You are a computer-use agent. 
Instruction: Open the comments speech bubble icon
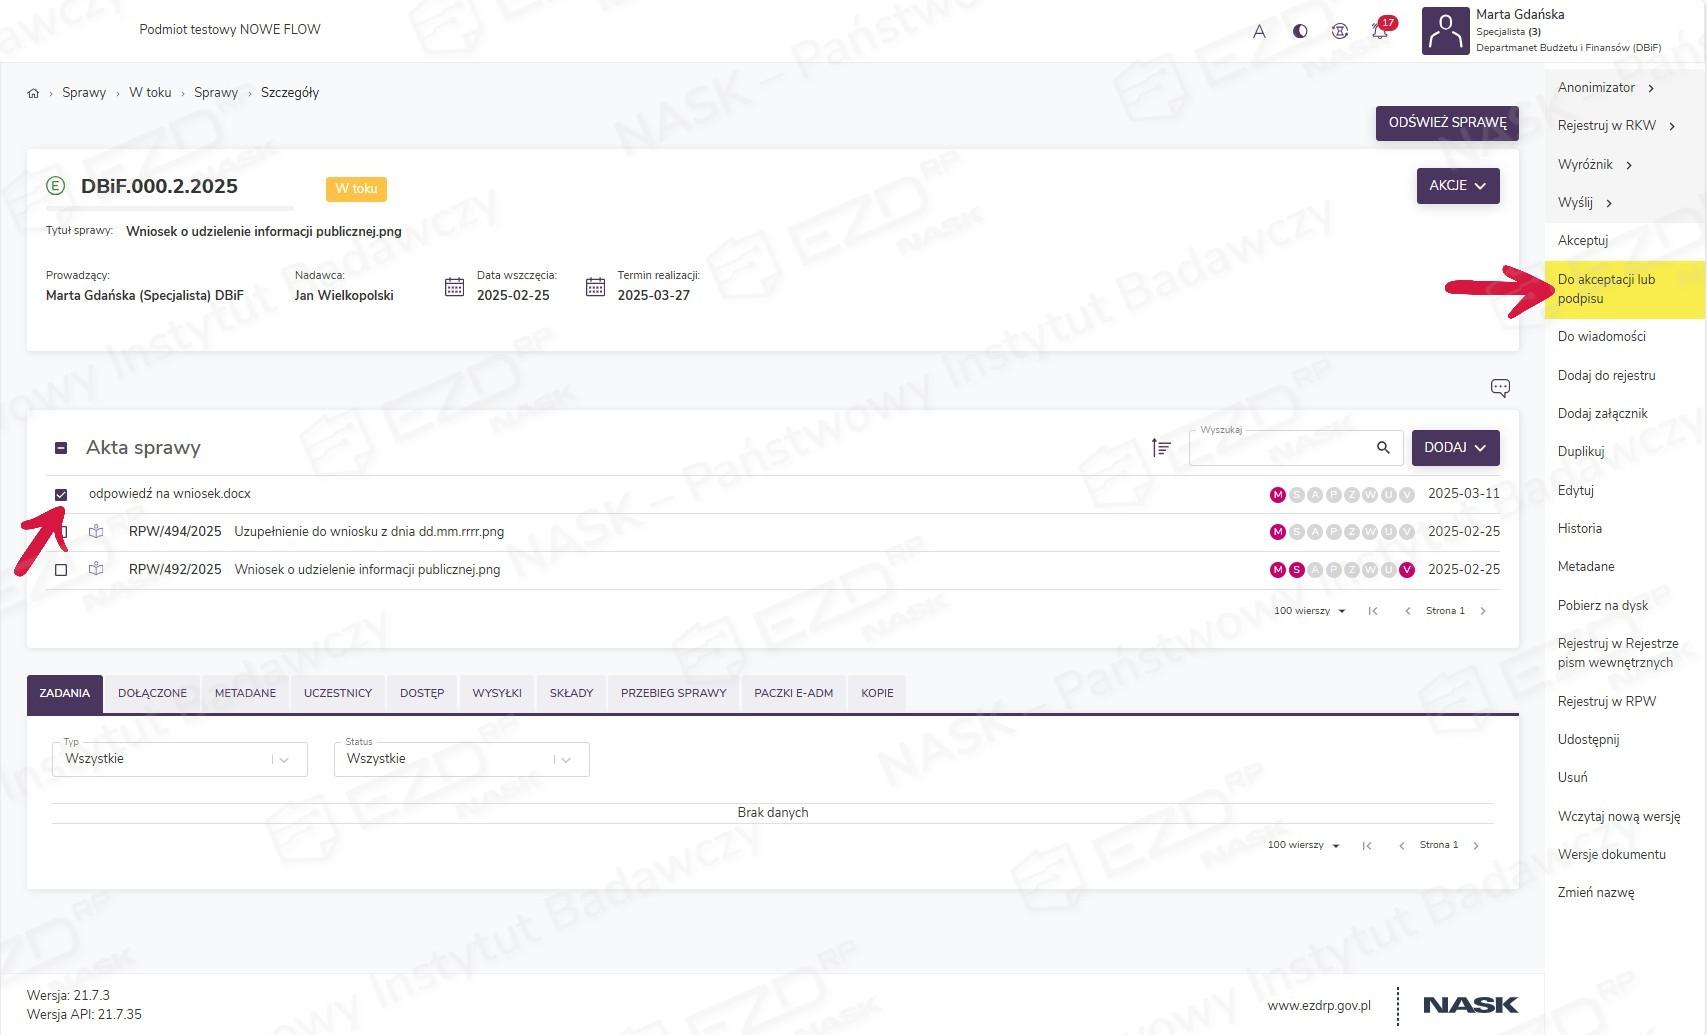(1499, 388)
